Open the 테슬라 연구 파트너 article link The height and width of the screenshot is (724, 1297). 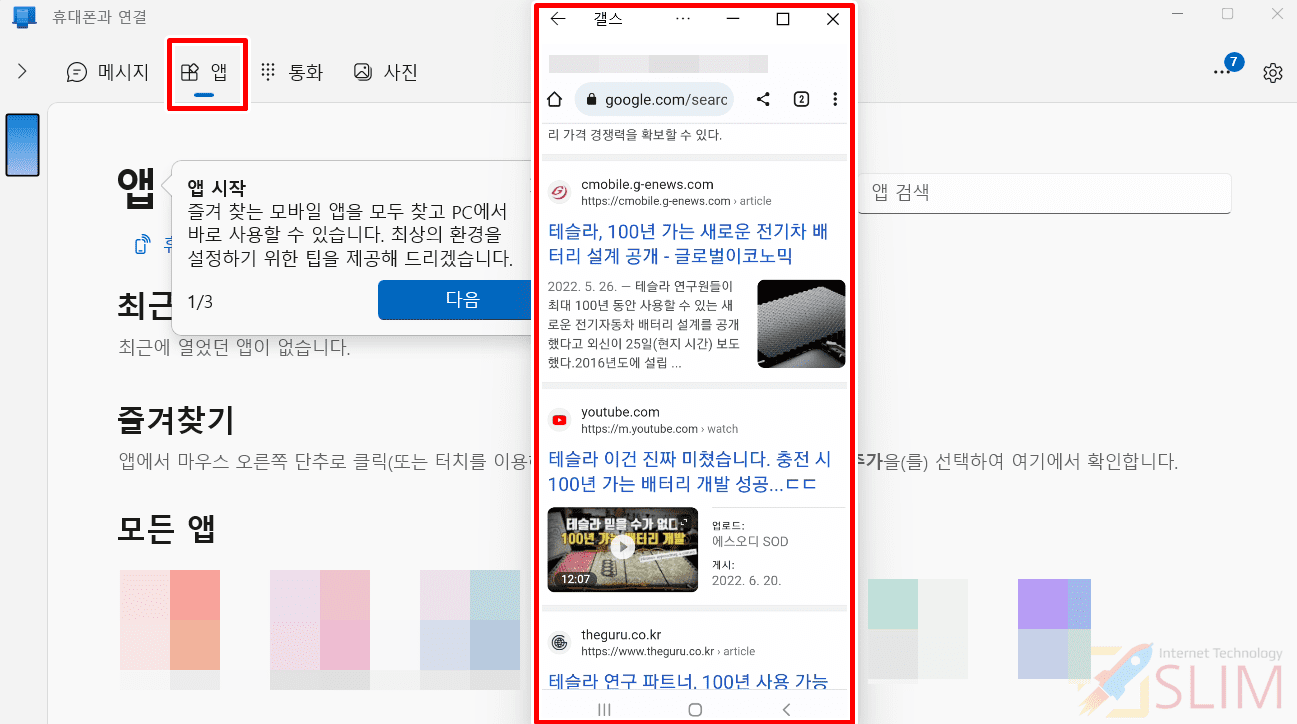coord(688,682)
